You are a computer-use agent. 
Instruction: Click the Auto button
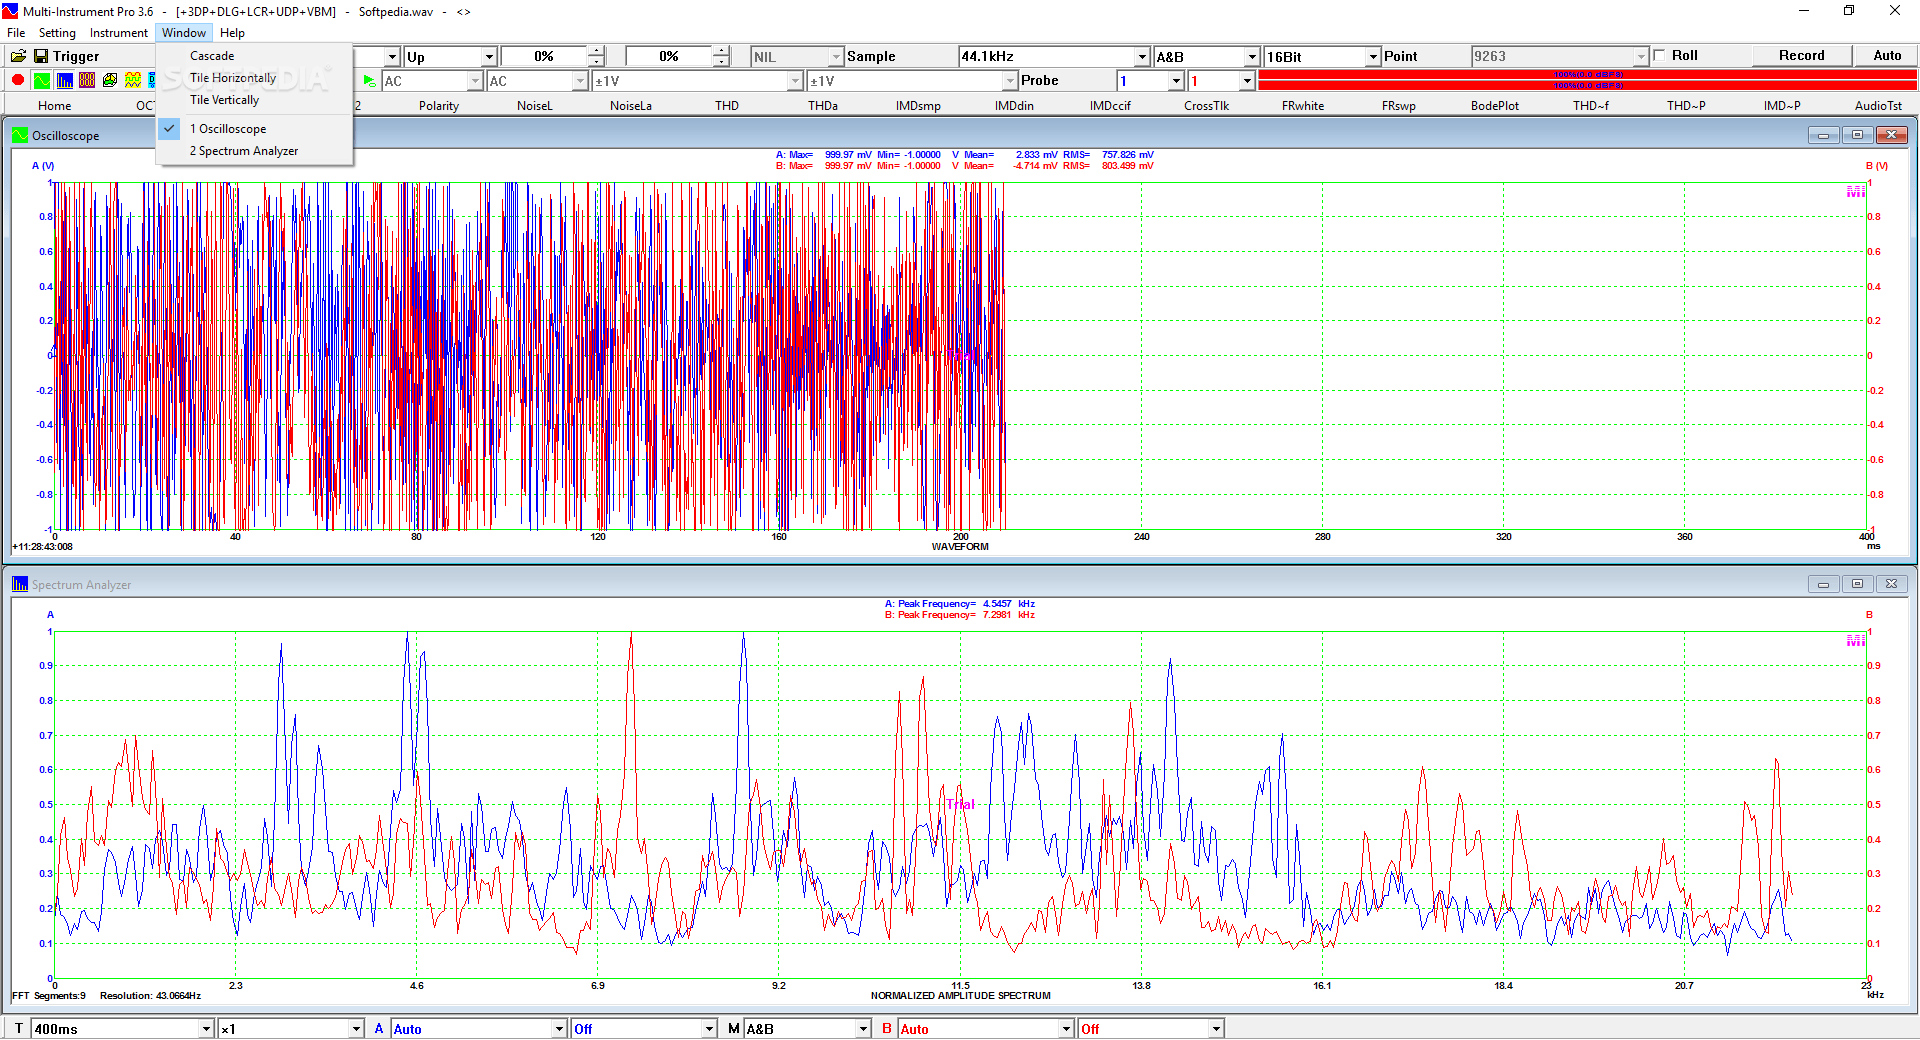tap(1886, 55)
